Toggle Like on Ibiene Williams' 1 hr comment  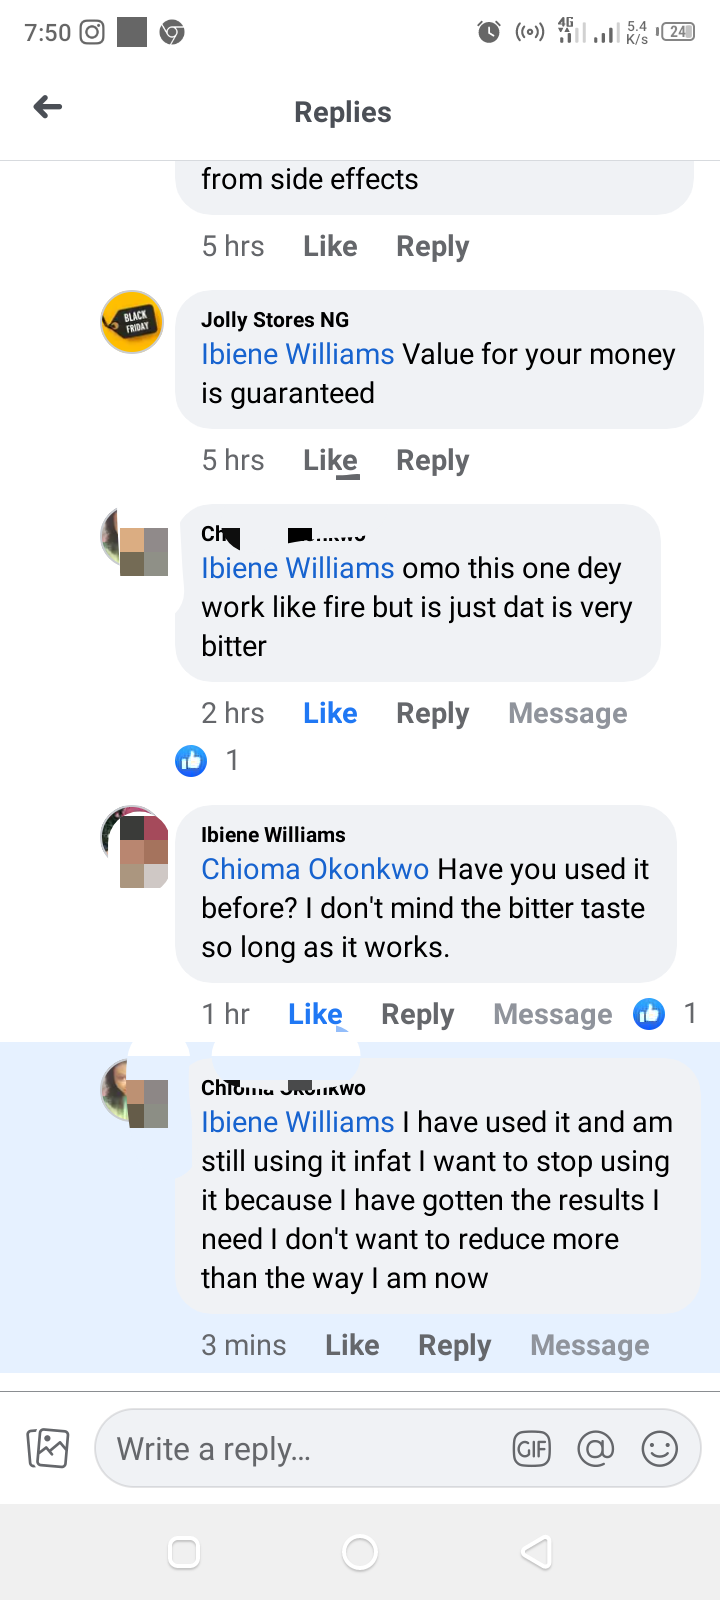coord(315,1014)
